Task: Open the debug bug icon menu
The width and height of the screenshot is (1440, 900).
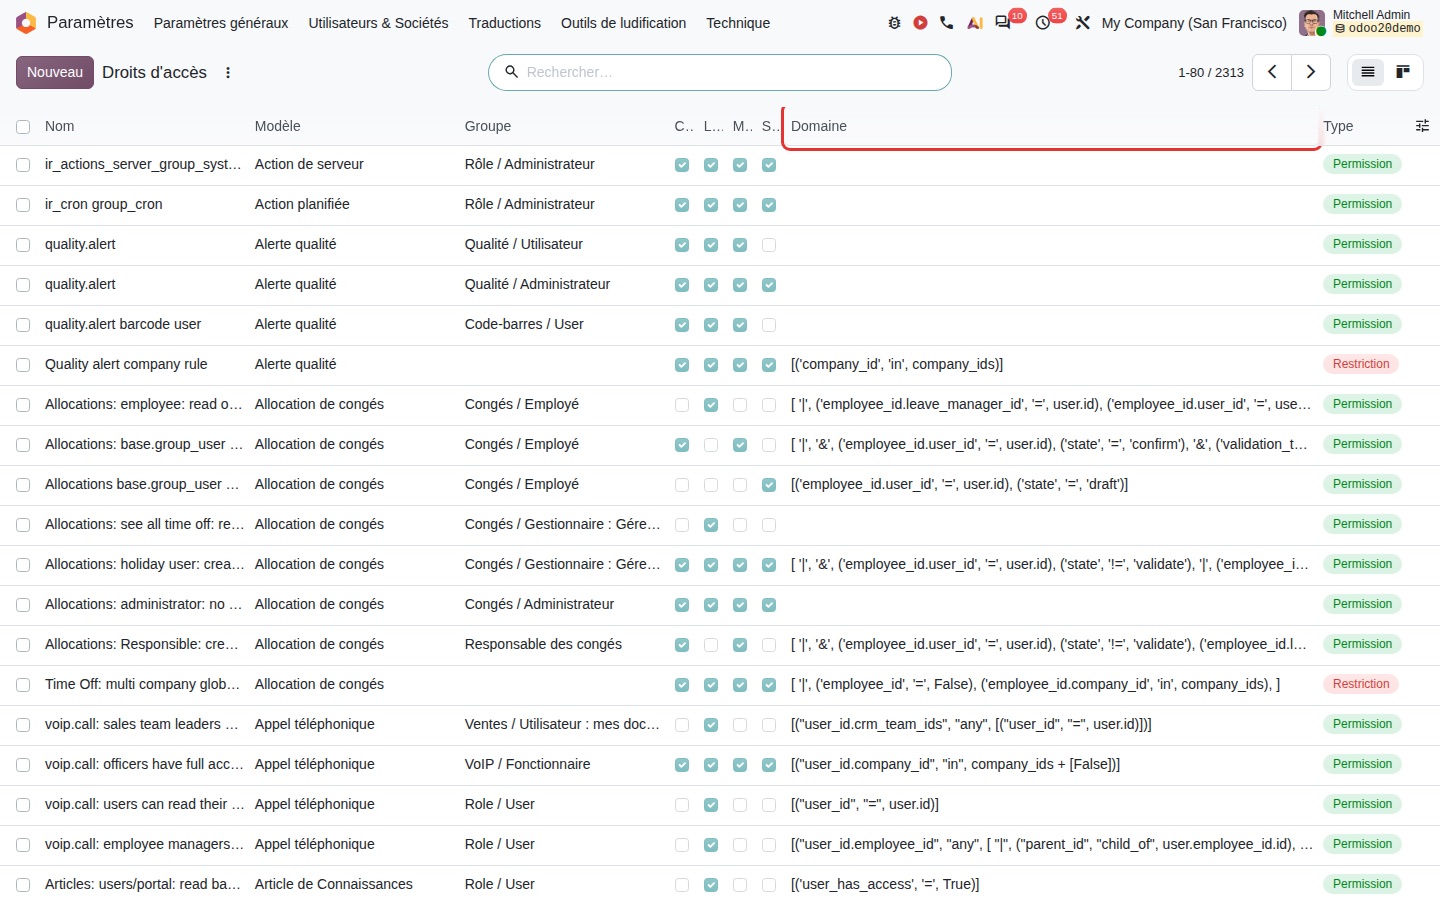Action: (894, 23)
